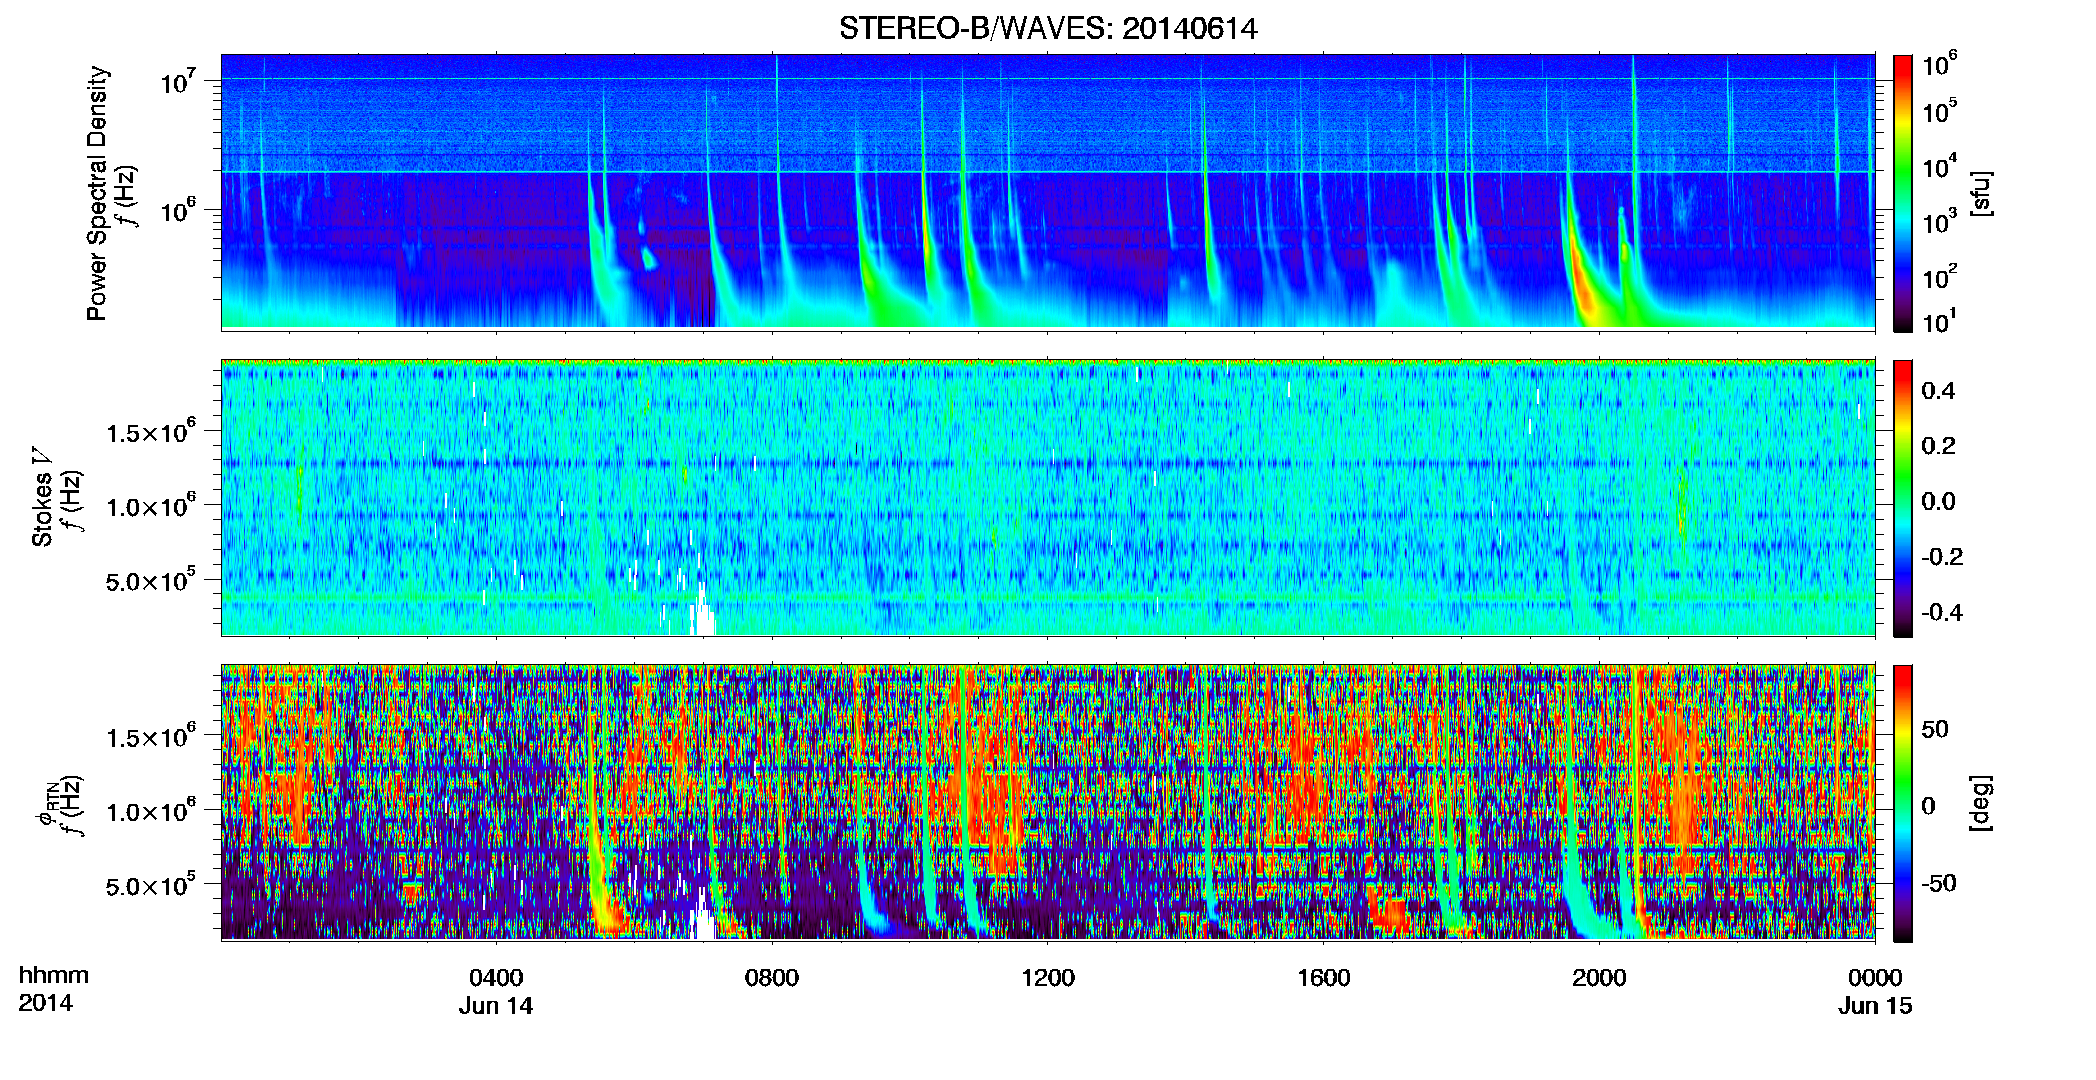Select the 0.0 label on the Stokes V scale
The image size is (2096, 1080).
coord(1938,501)
